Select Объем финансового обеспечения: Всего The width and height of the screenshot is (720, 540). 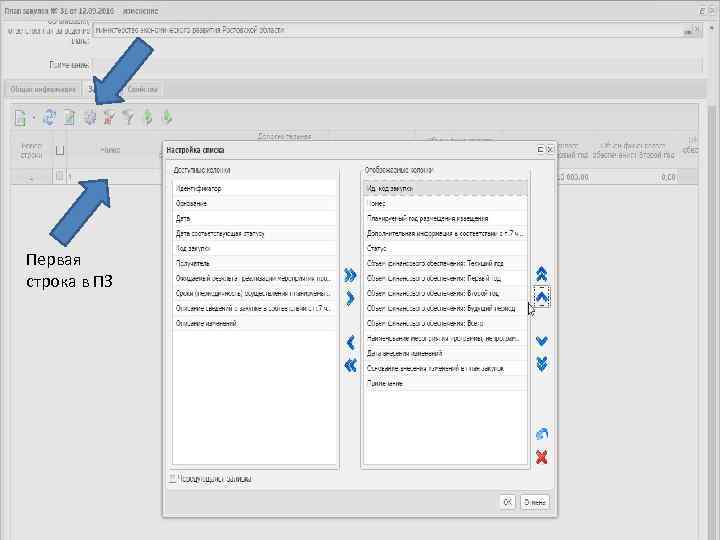click(445, 323)
